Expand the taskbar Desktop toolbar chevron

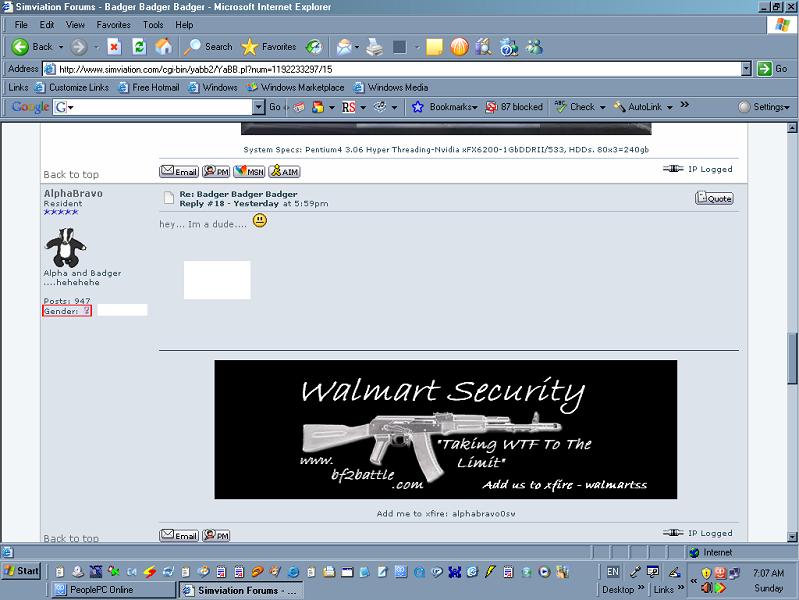pos(641,588)
